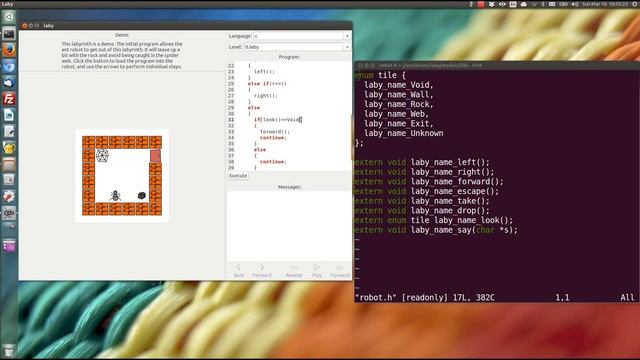Click the right(); line in program editor
The image size is (640, 360).
[266, 96]
